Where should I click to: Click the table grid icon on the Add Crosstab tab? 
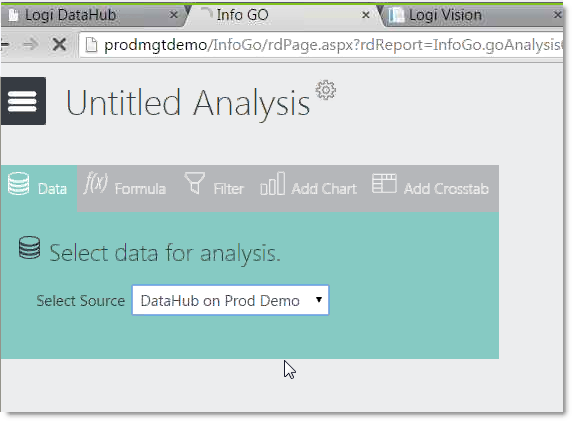point(384,183)
